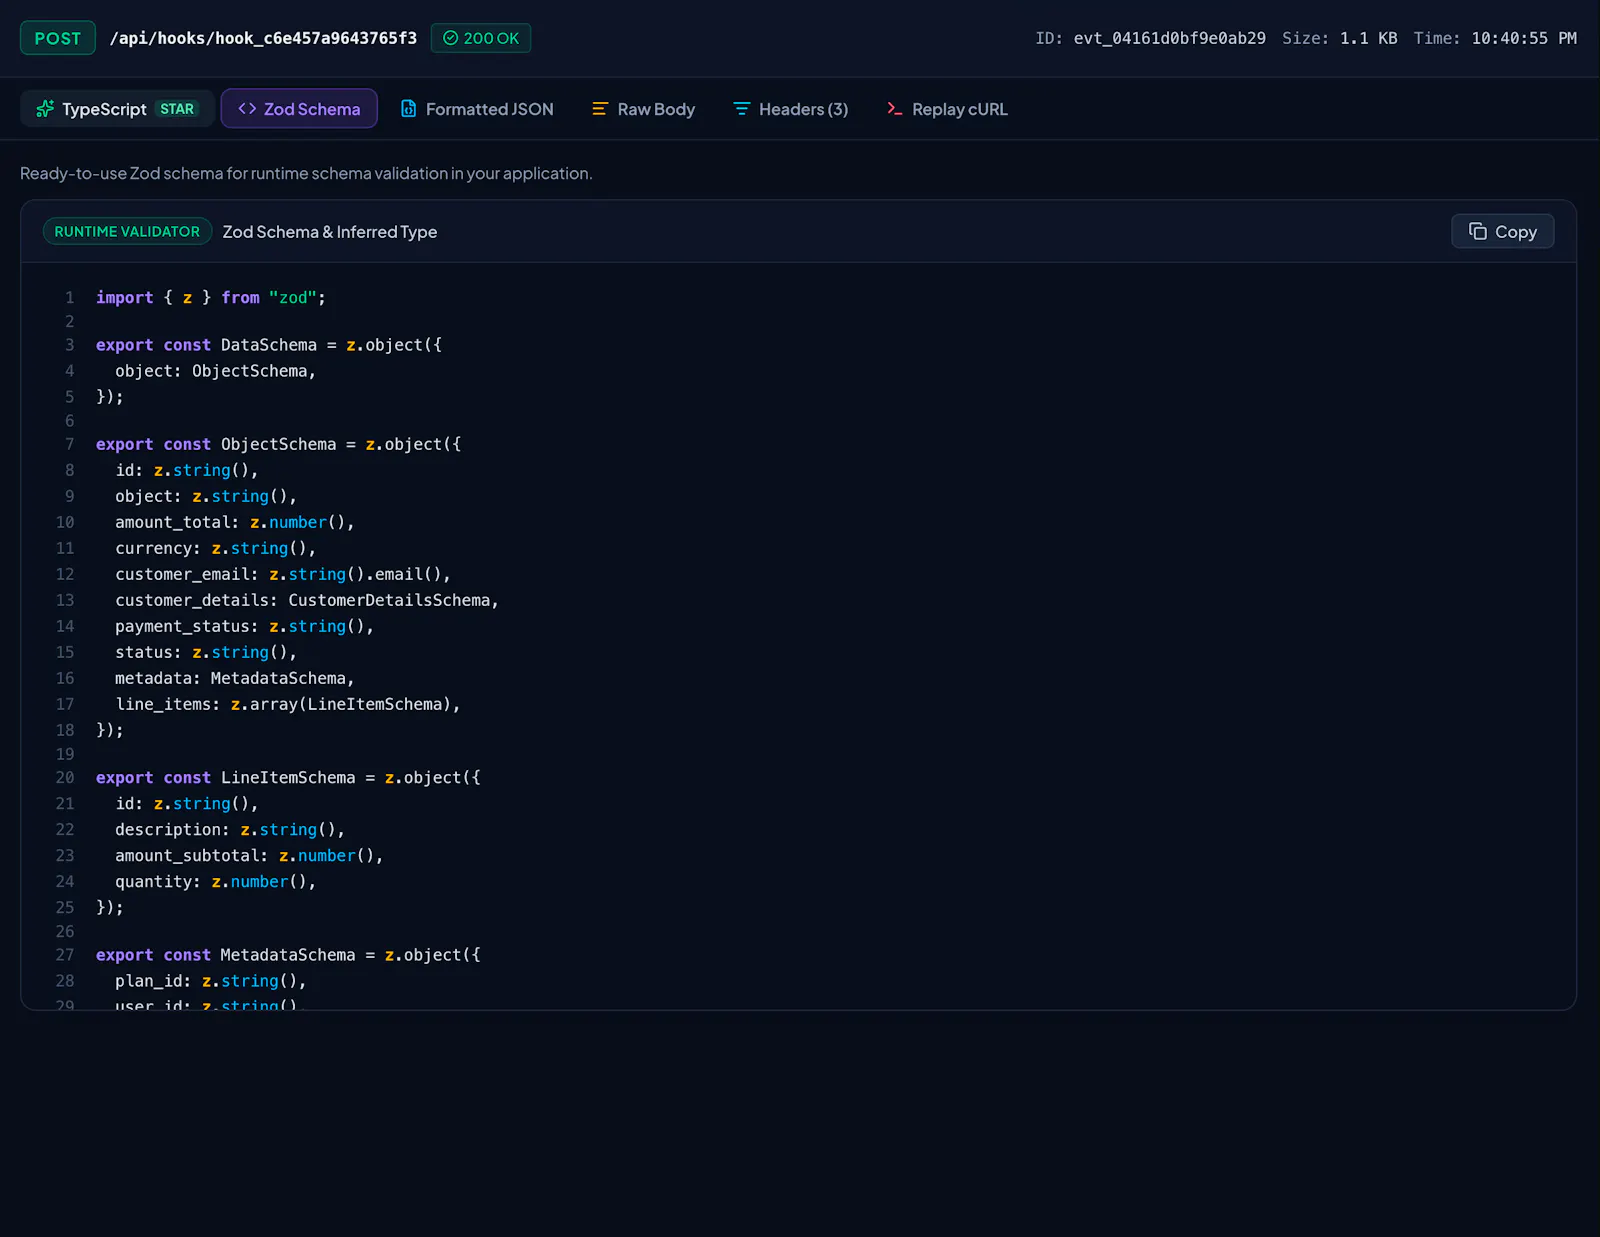The width and height of the screenshot is (1600, 1237).
Task: Open the Raw Body tab
Action: coord(643,109)
